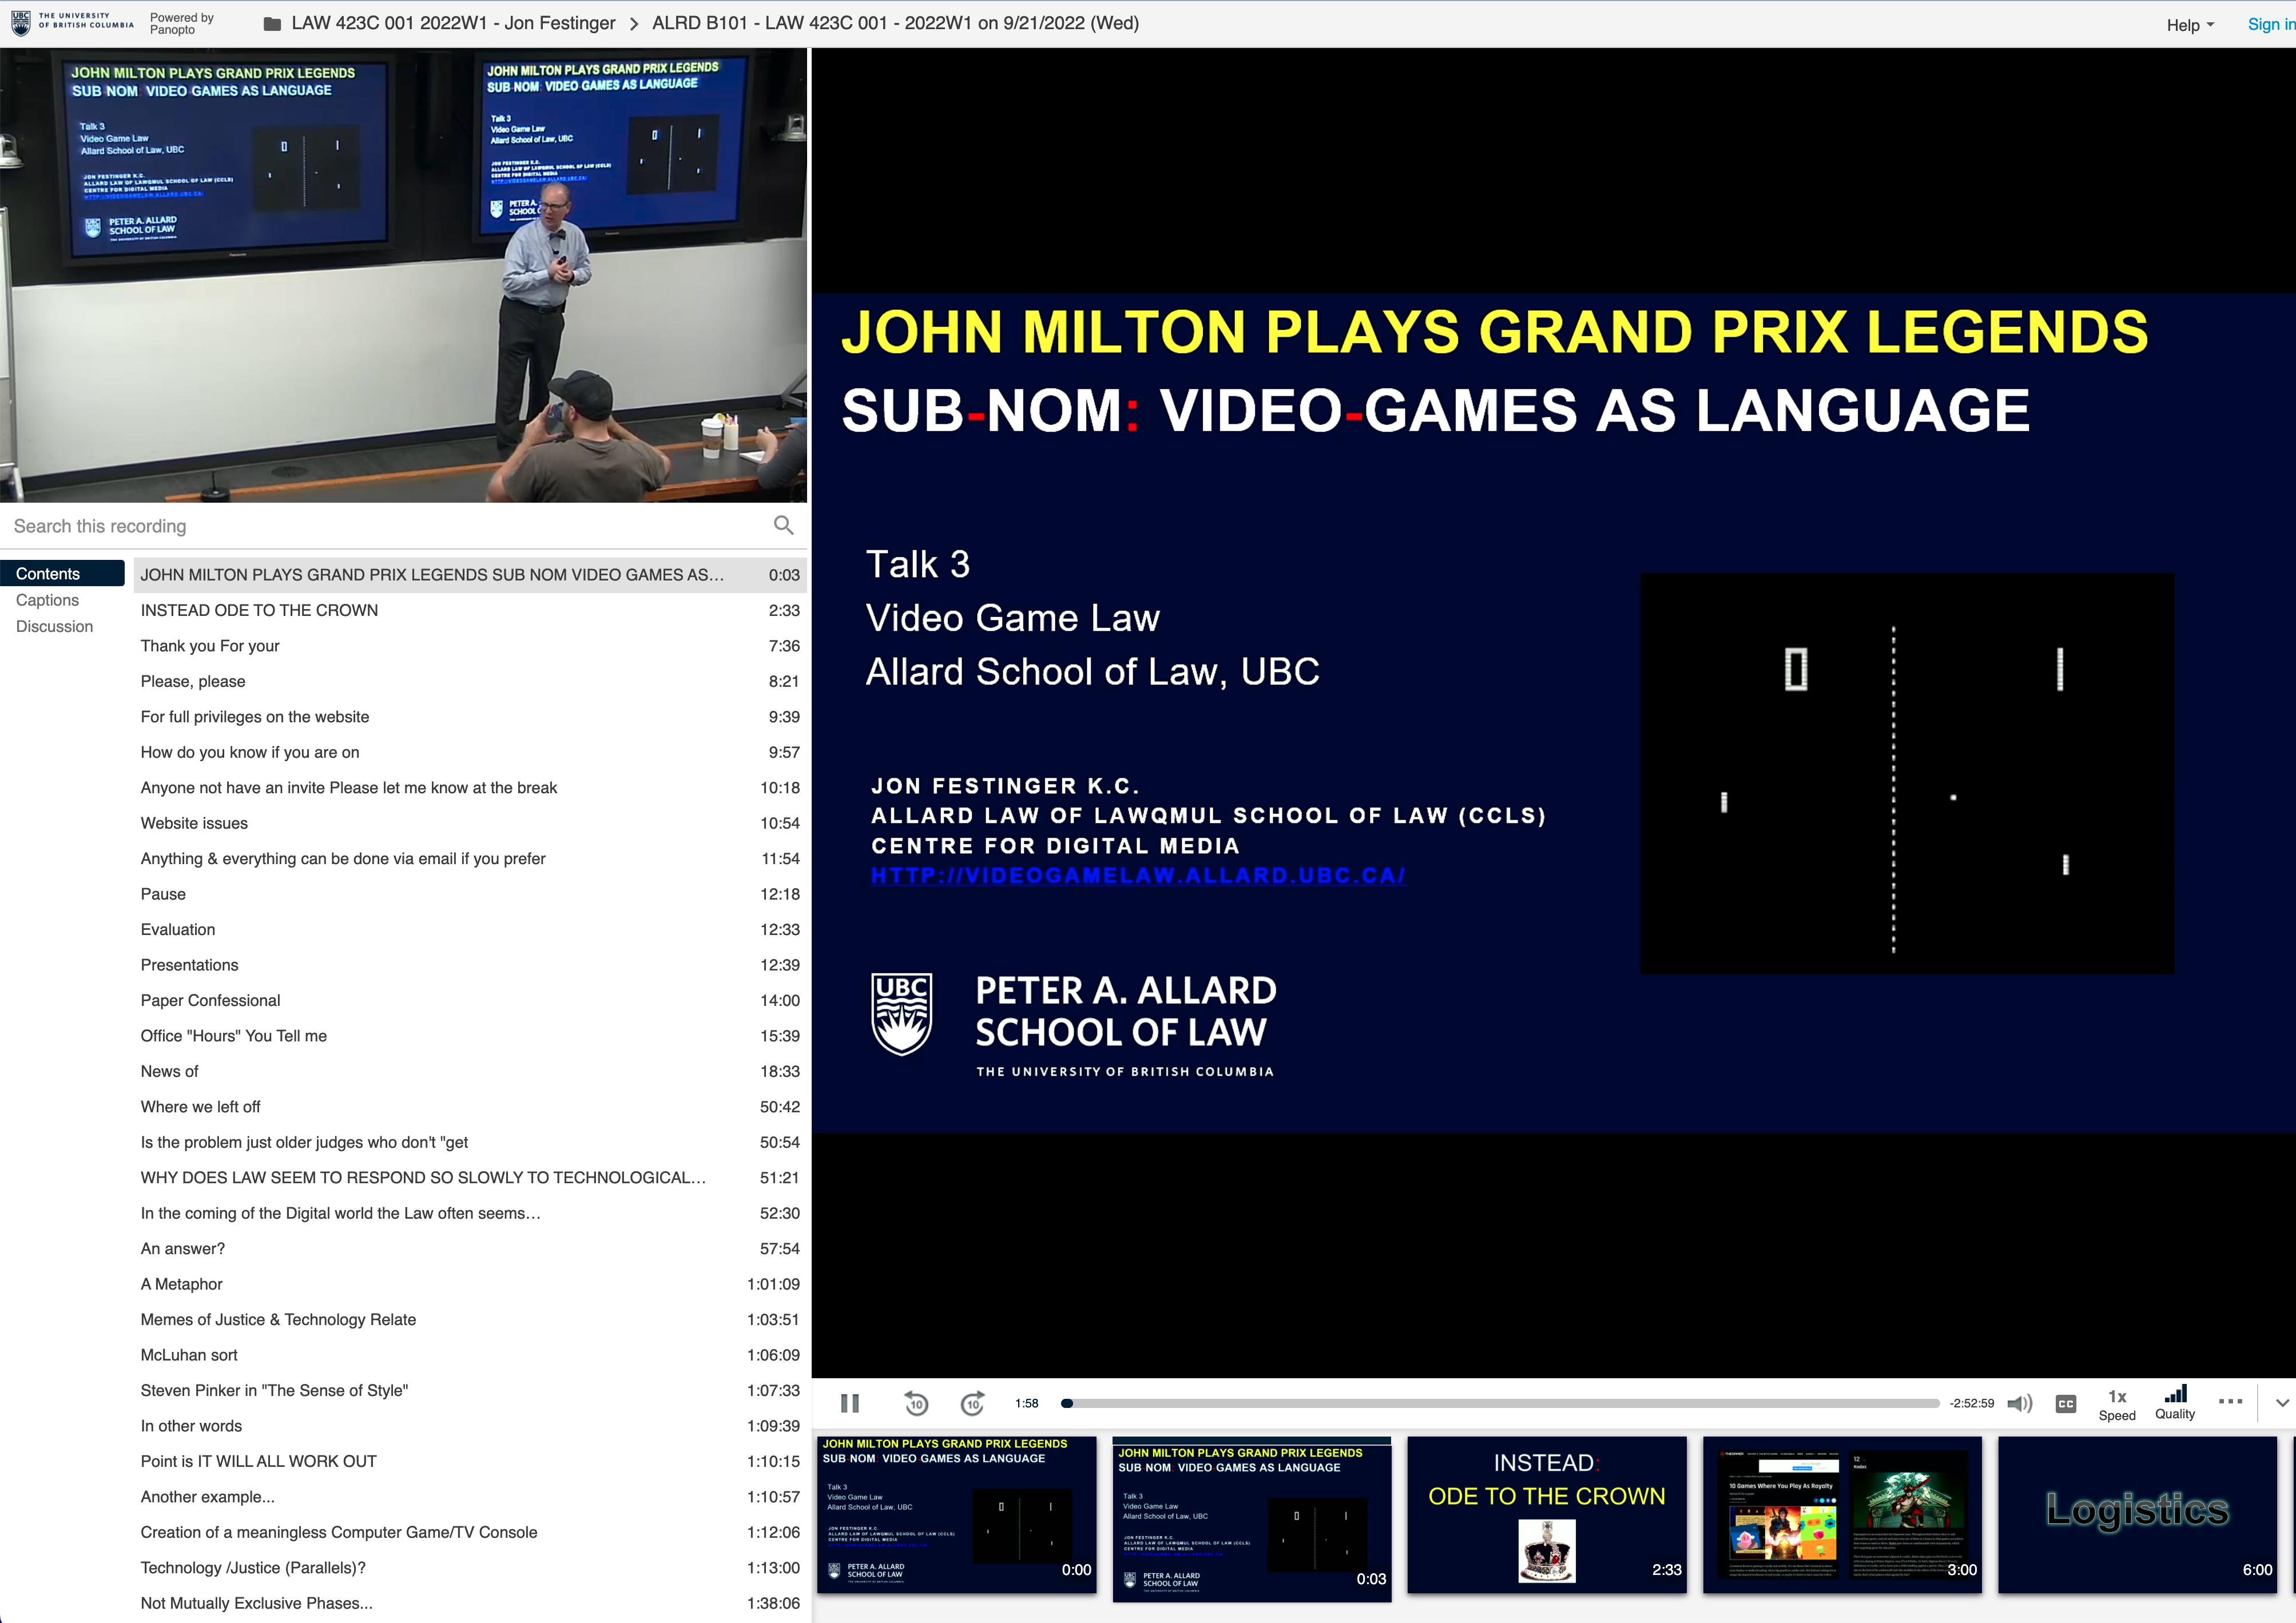Switch to the Discussion tab
Viewport: 2296px width, 1623px height.
click(x=54, y=626)
